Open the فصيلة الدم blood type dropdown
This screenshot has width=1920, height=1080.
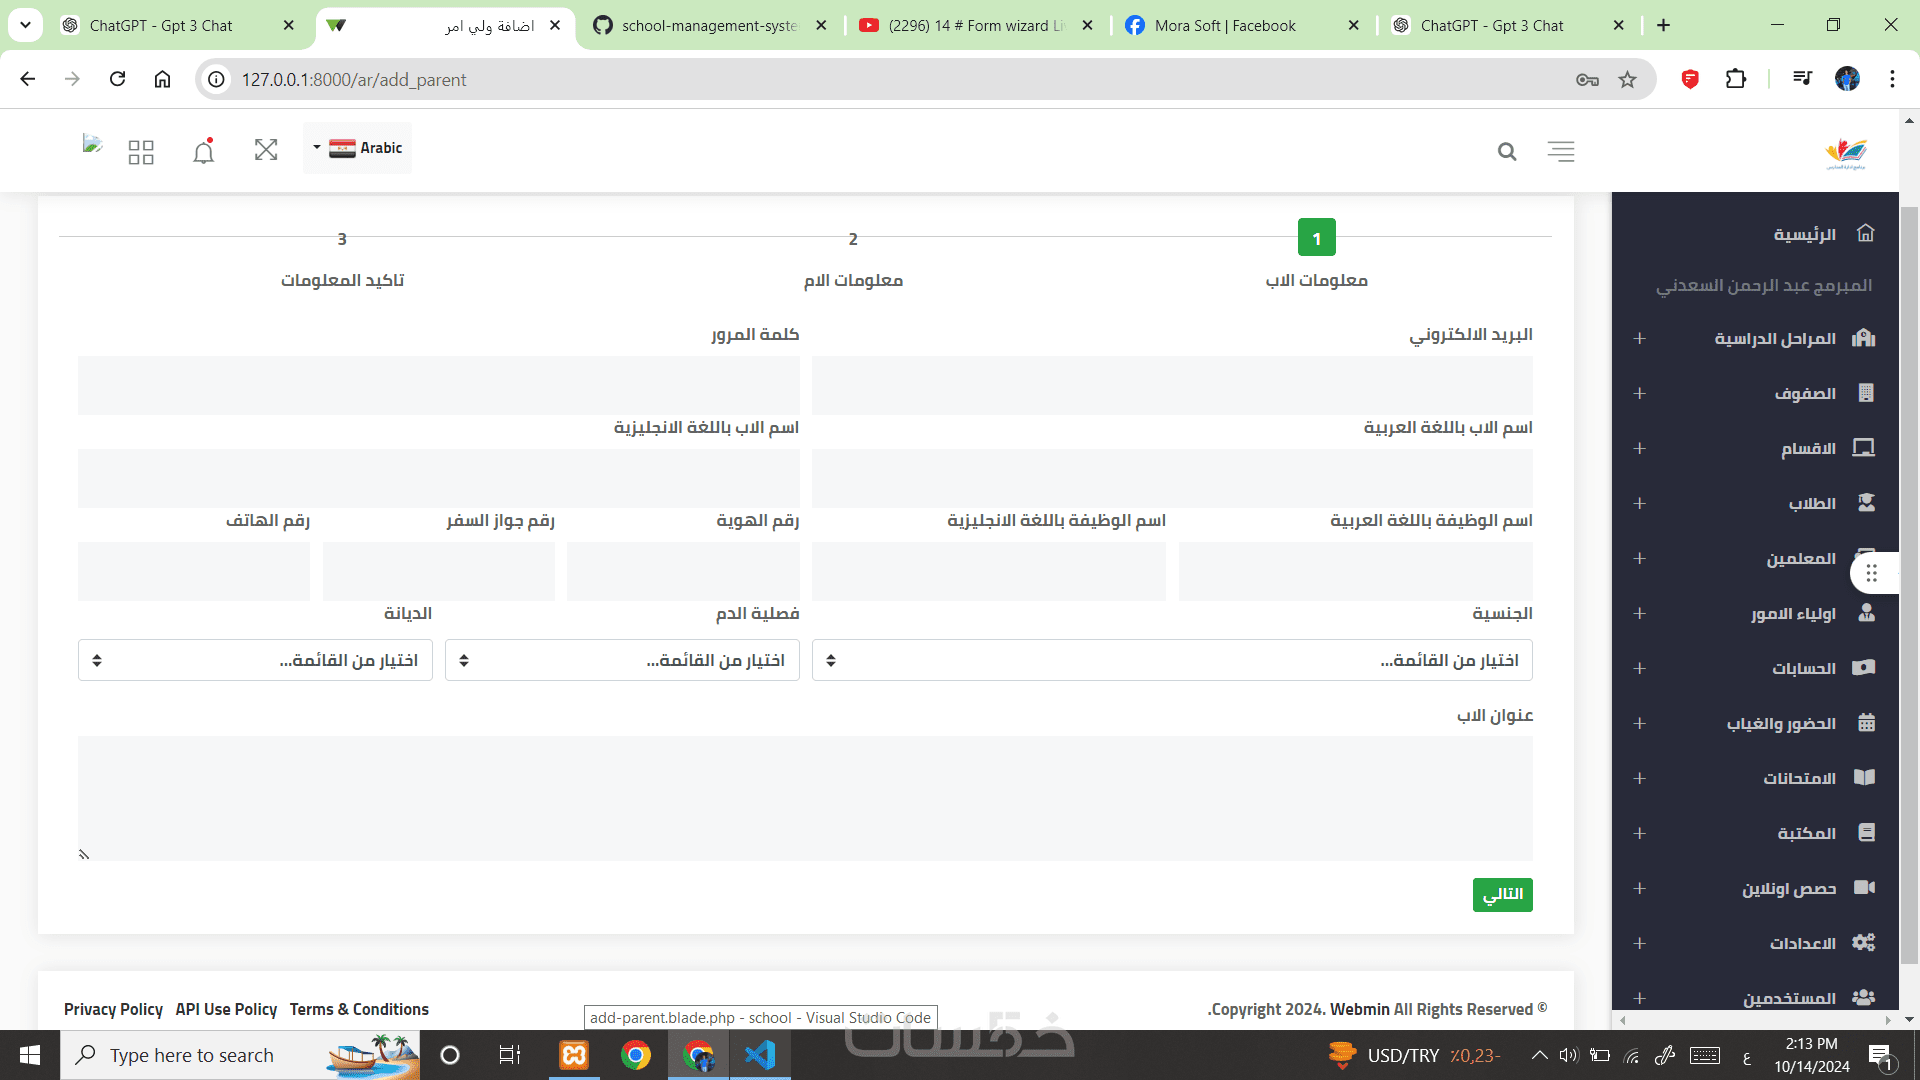coord(622,660)
